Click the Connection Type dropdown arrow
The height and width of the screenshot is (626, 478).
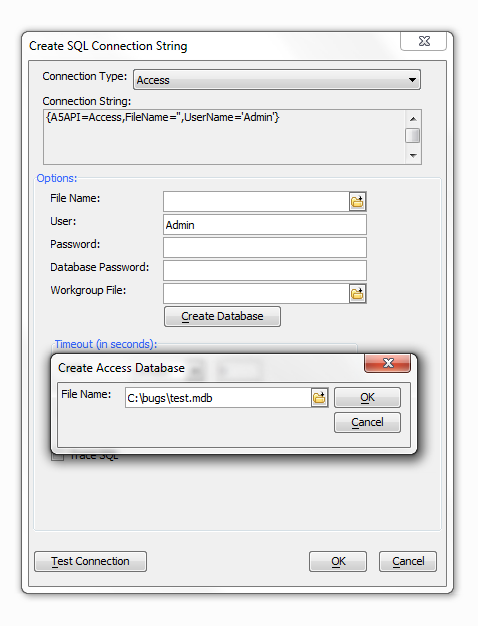(x=413, y=80)
